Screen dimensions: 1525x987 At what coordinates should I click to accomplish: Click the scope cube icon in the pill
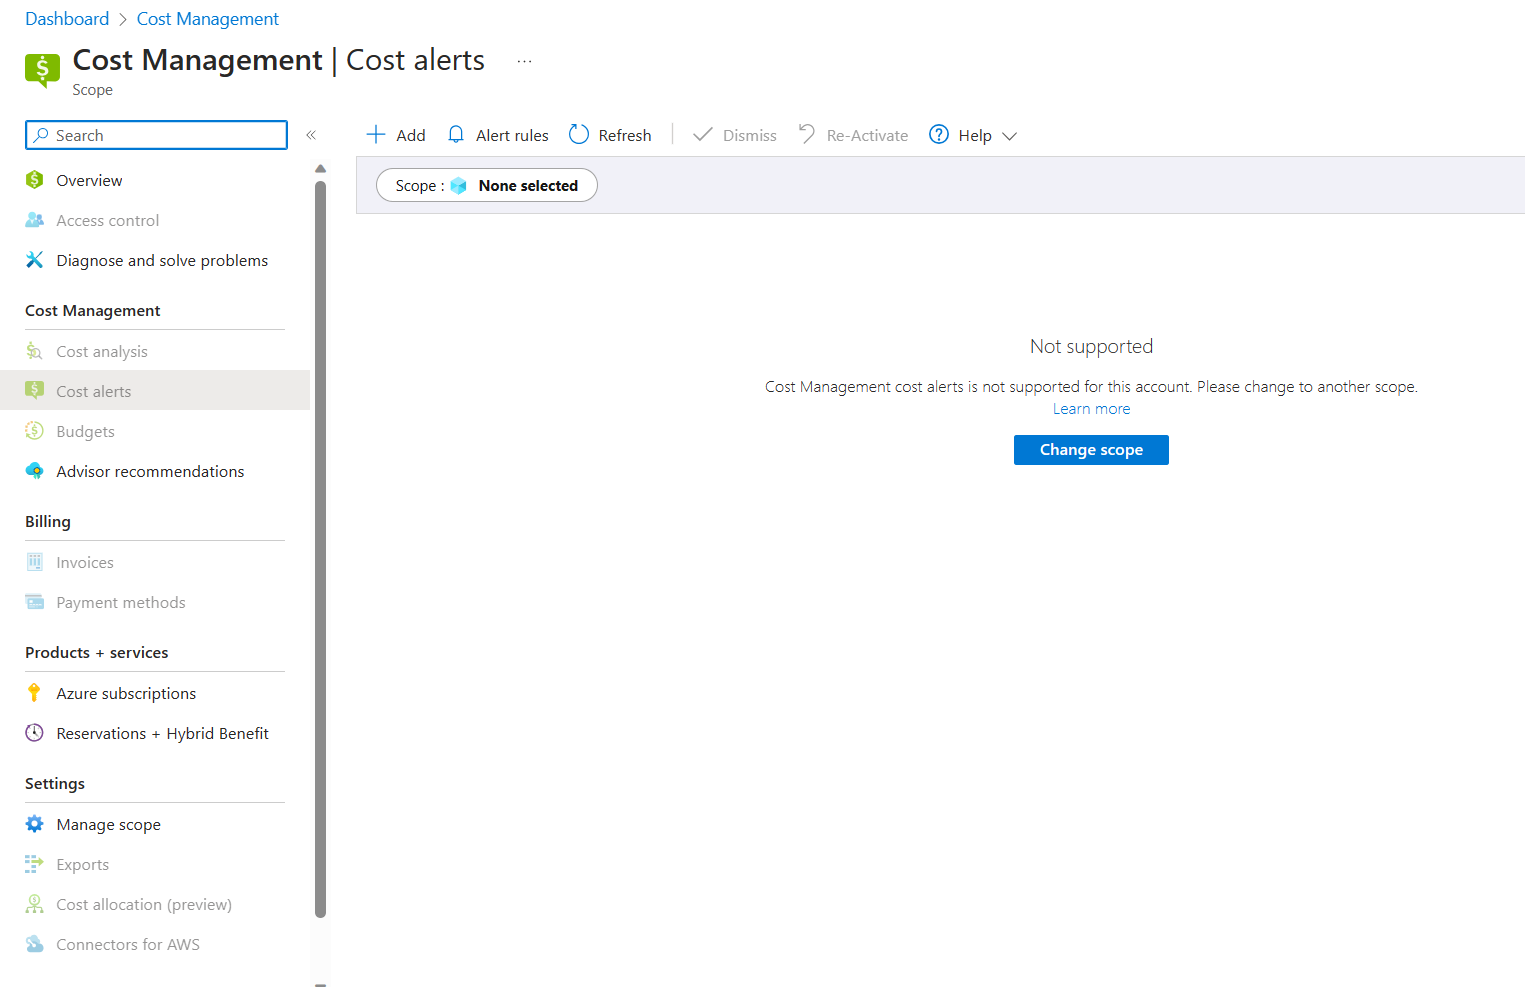[459, 186]
